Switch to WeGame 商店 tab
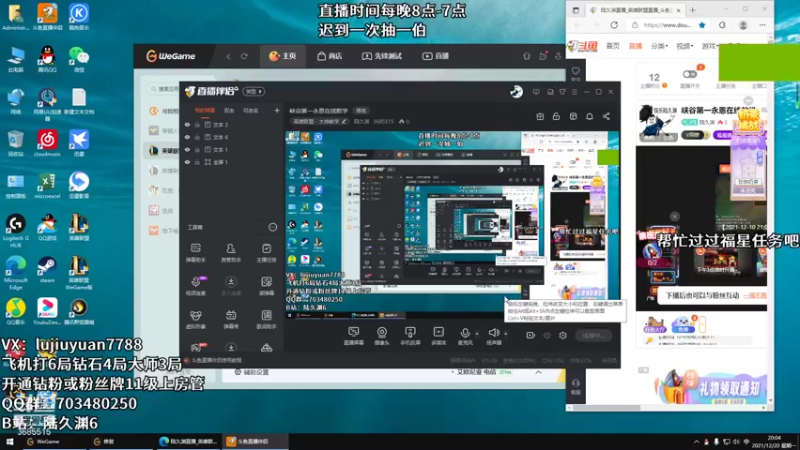This screenshot has width=800, height=450. click(x=330, y=56)
